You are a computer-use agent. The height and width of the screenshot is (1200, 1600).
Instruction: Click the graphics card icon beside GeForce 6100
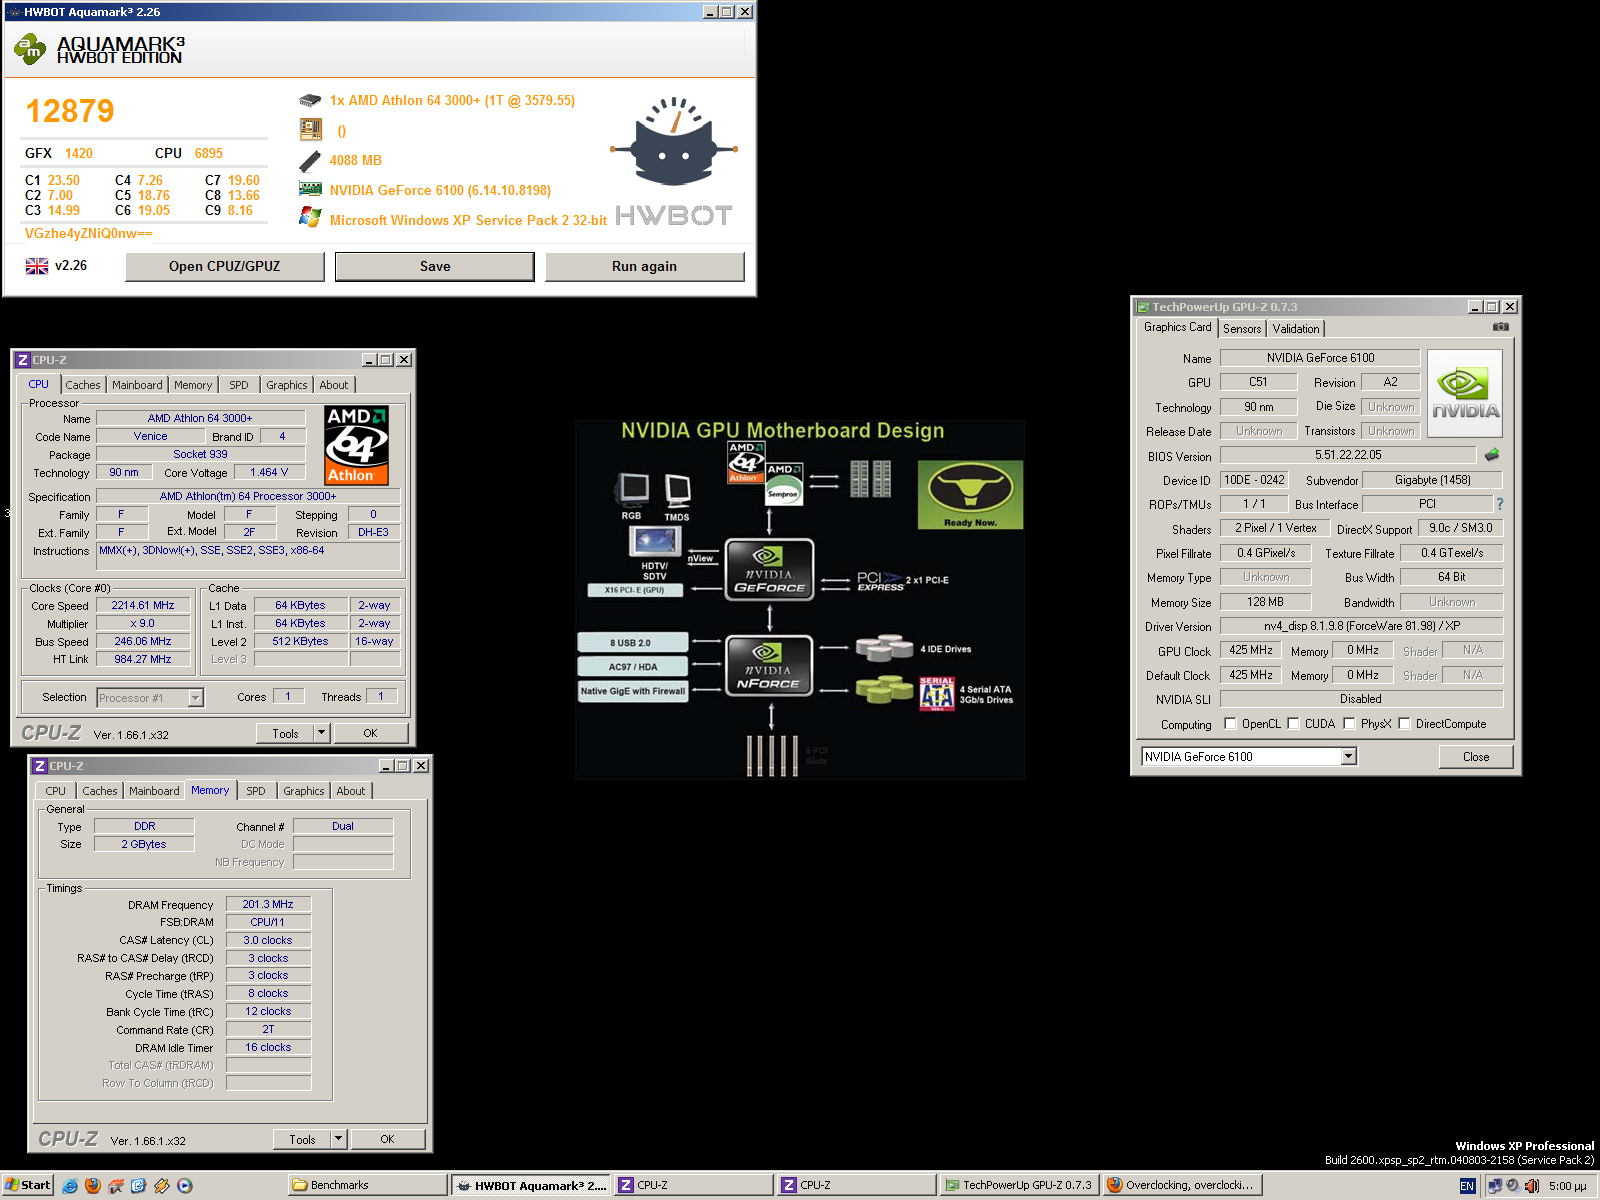(310, 189)
